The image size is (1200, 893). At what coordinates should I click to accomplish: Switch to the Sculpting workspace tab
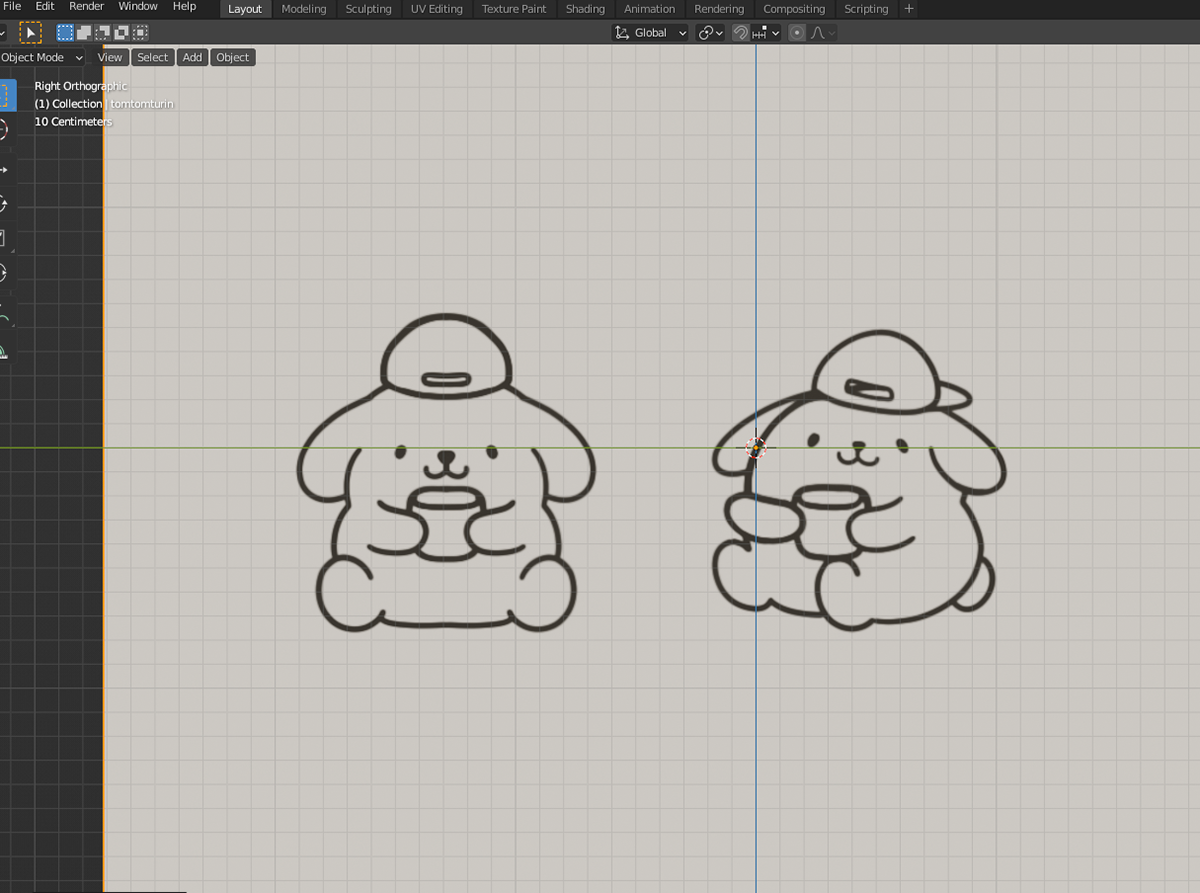(x=369, y=9)
